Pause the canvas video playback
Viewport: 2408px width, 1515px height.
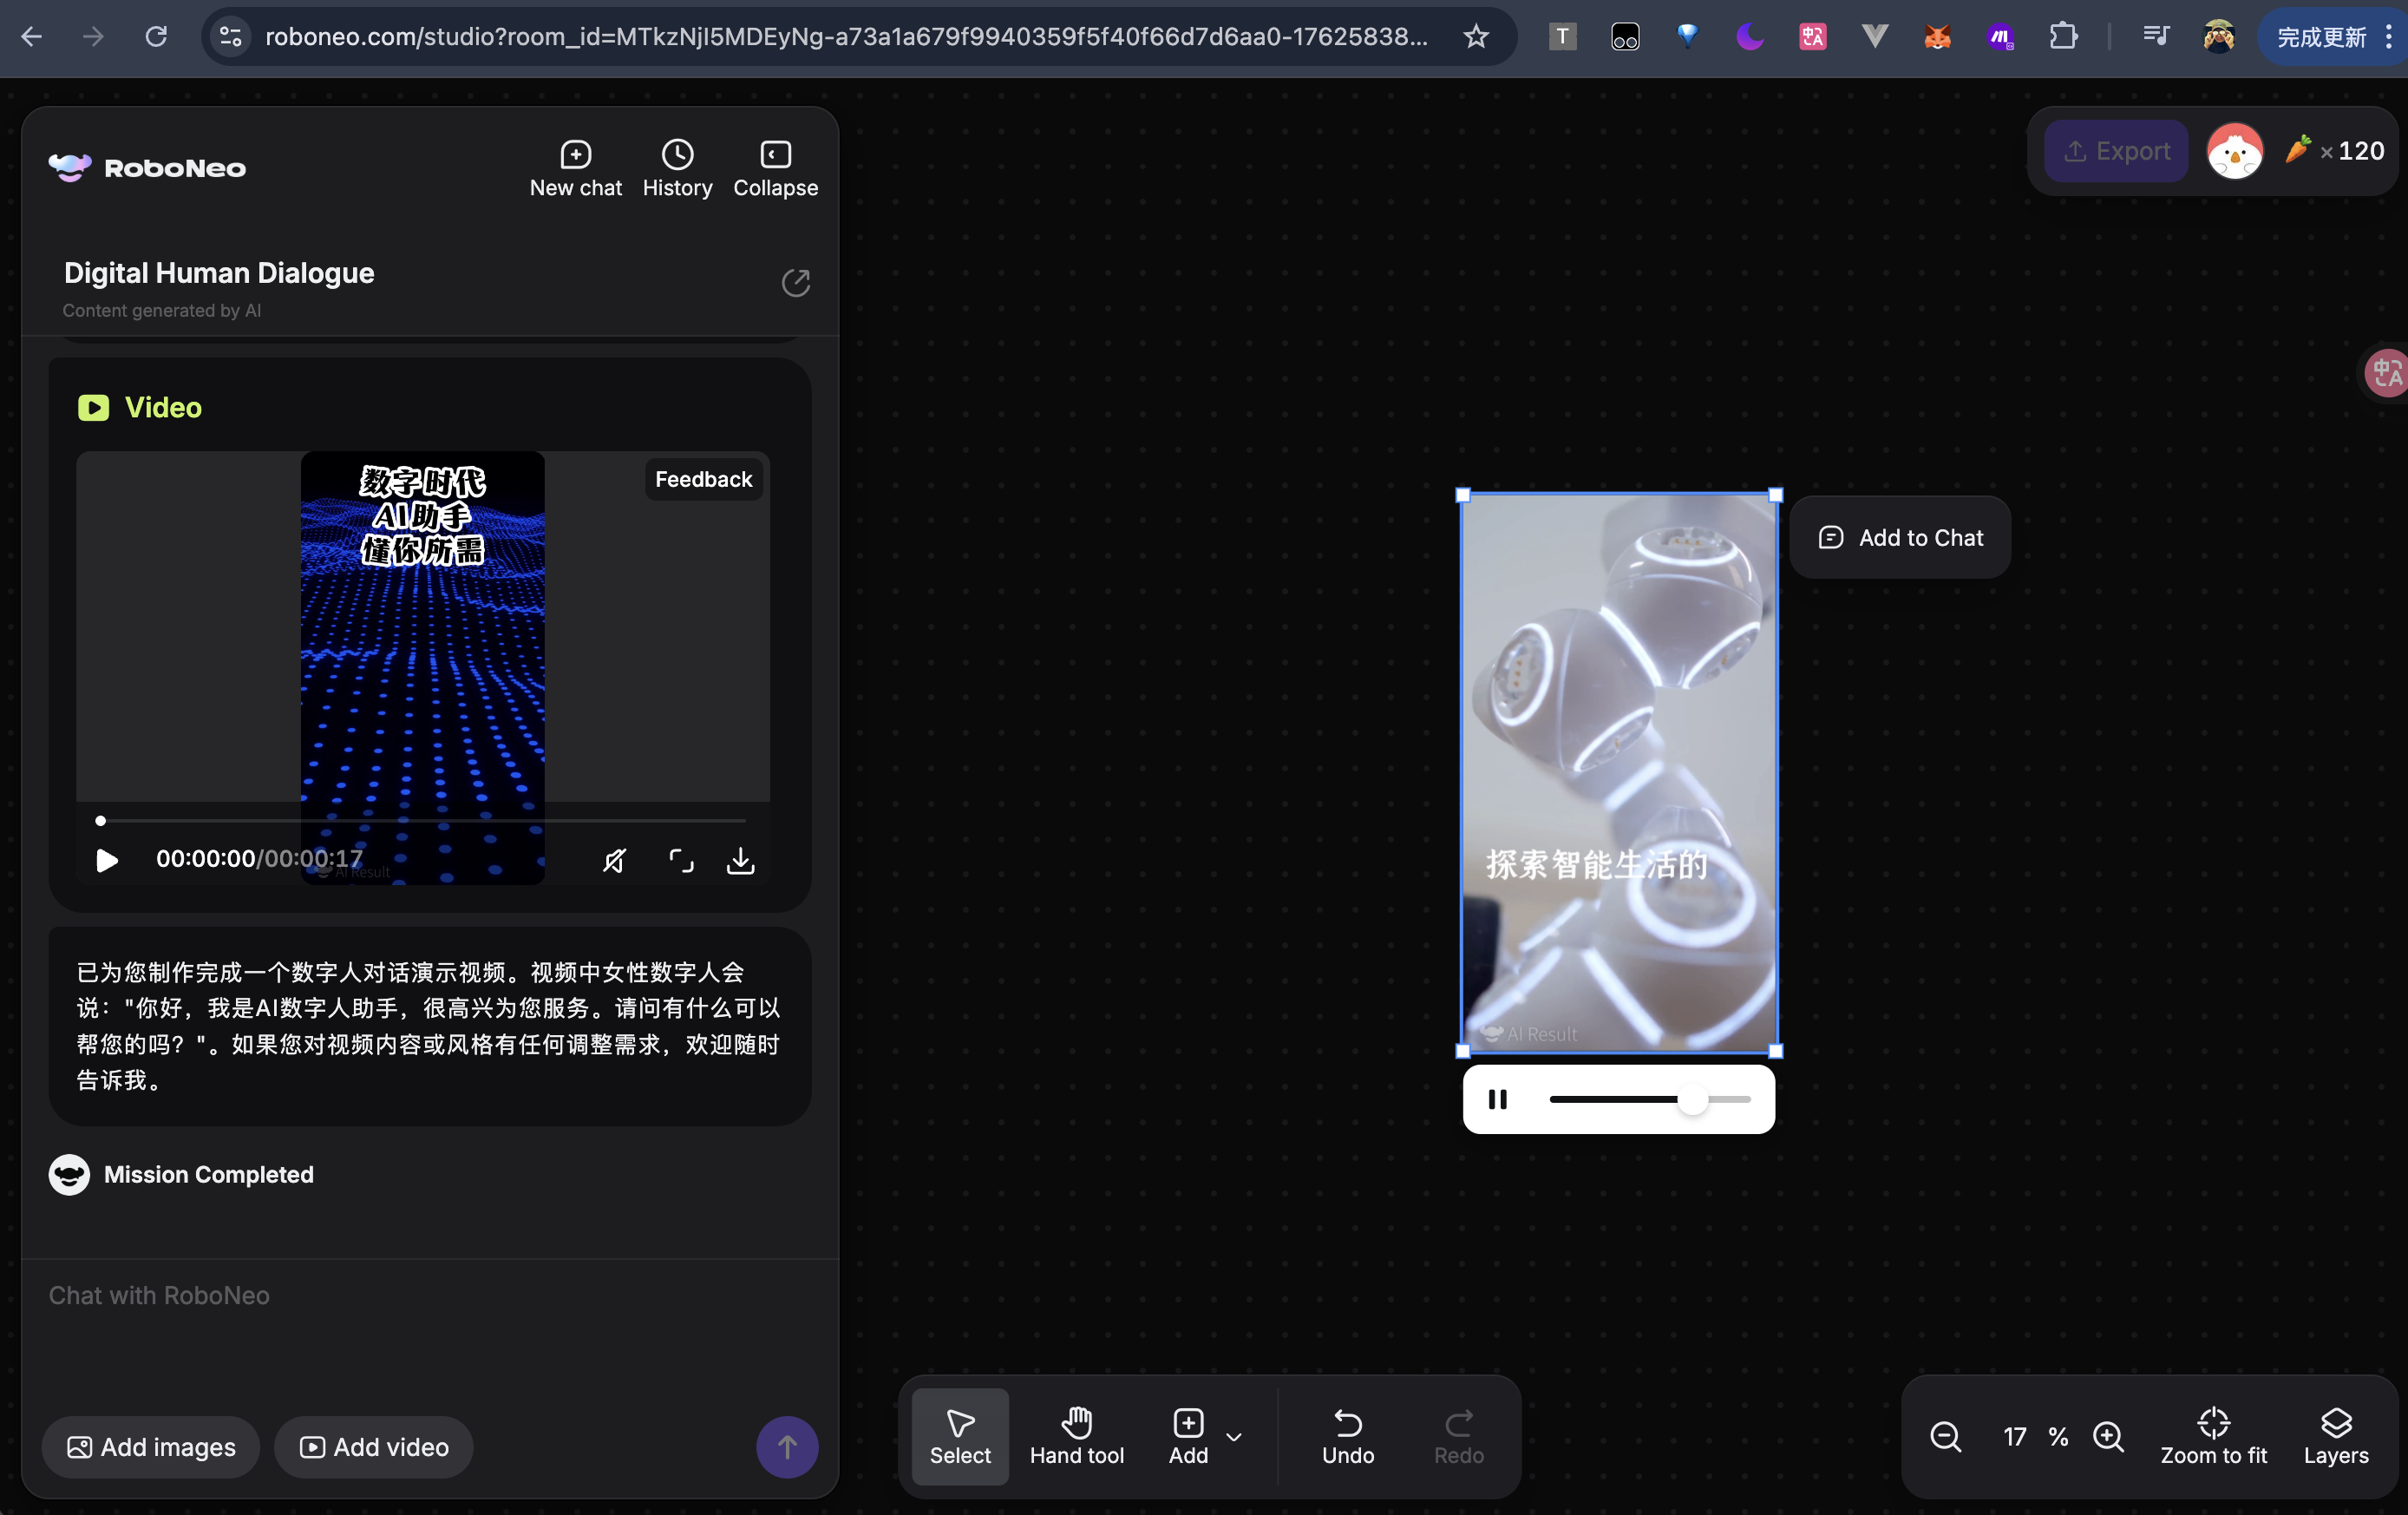1497,1099
